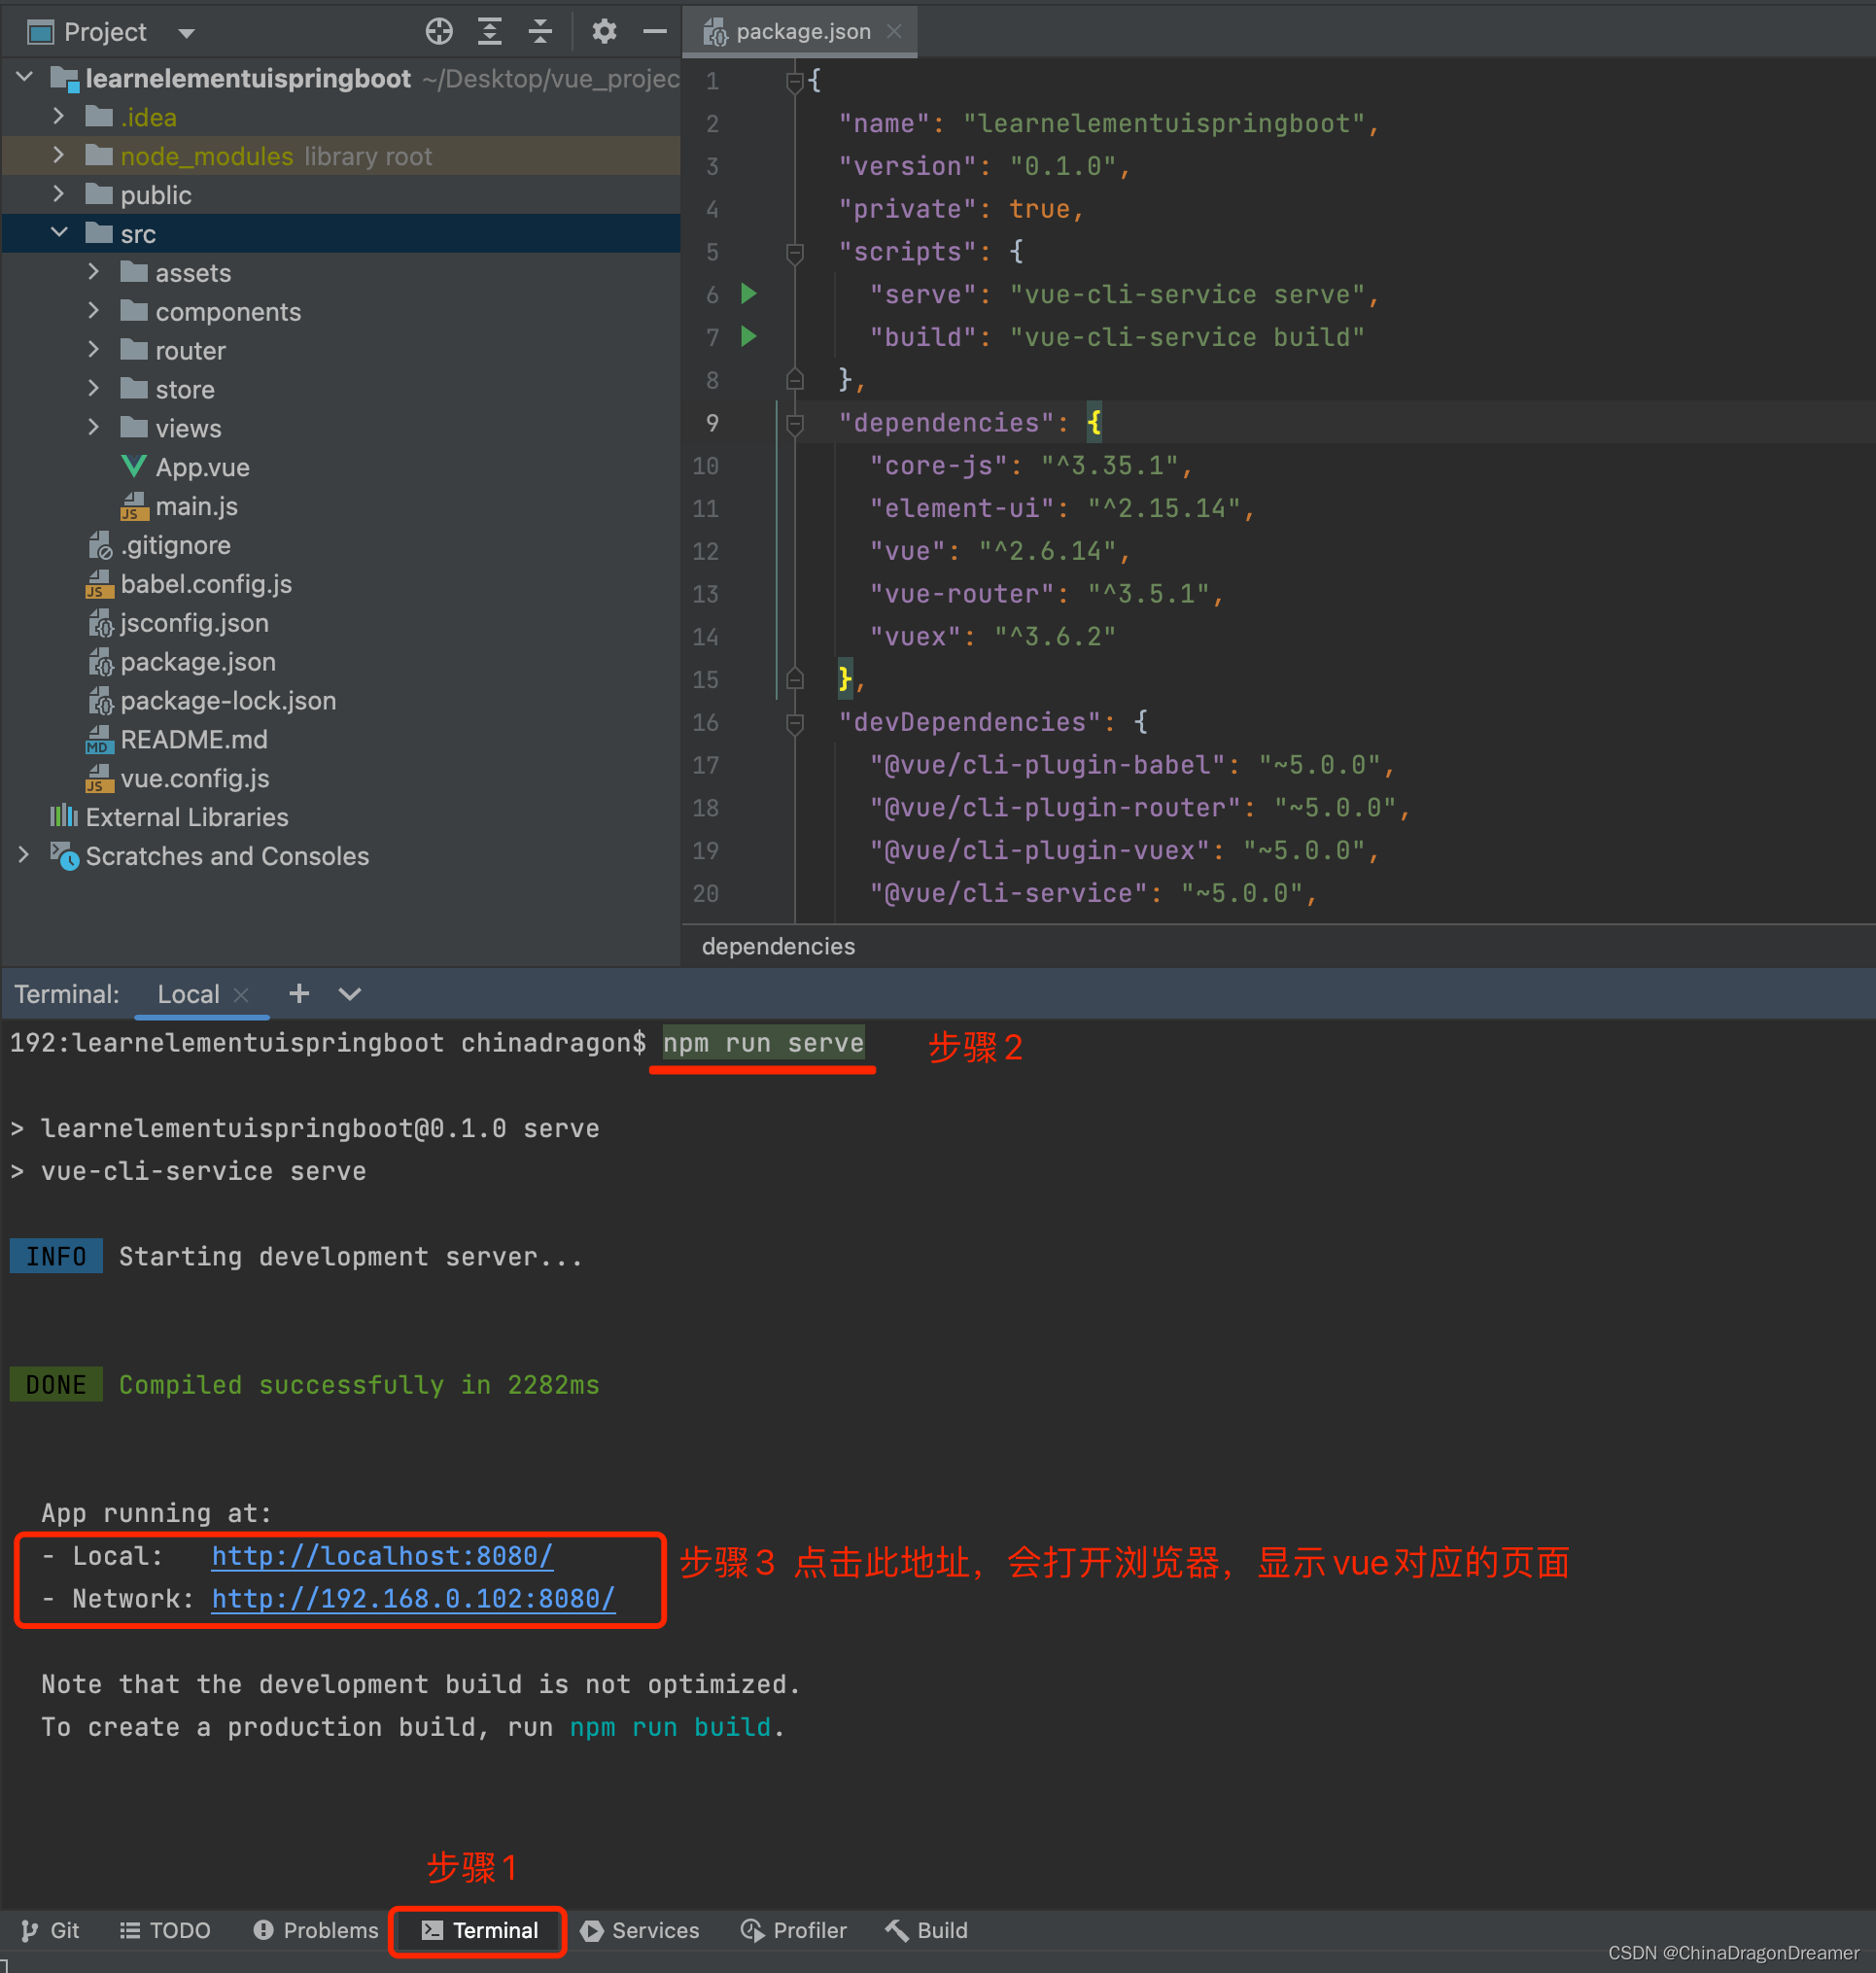Collapse the src folder
The image size is (1876, 1973).
[58, 234]
